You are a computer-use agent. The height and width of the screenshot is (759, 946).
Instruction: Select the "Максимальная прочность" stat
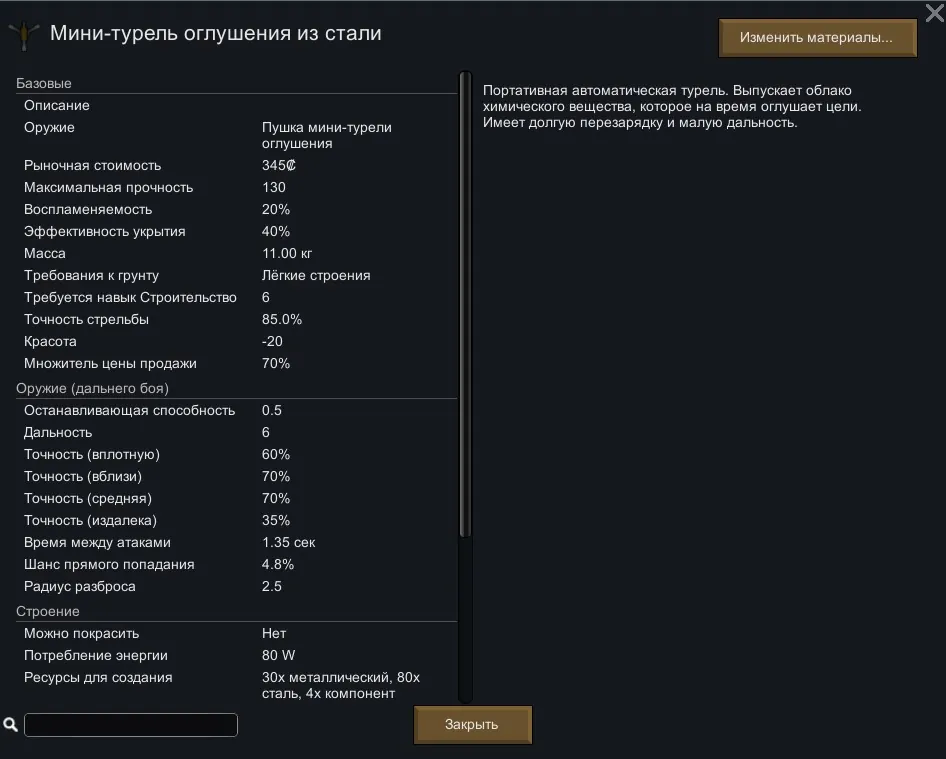236,187
